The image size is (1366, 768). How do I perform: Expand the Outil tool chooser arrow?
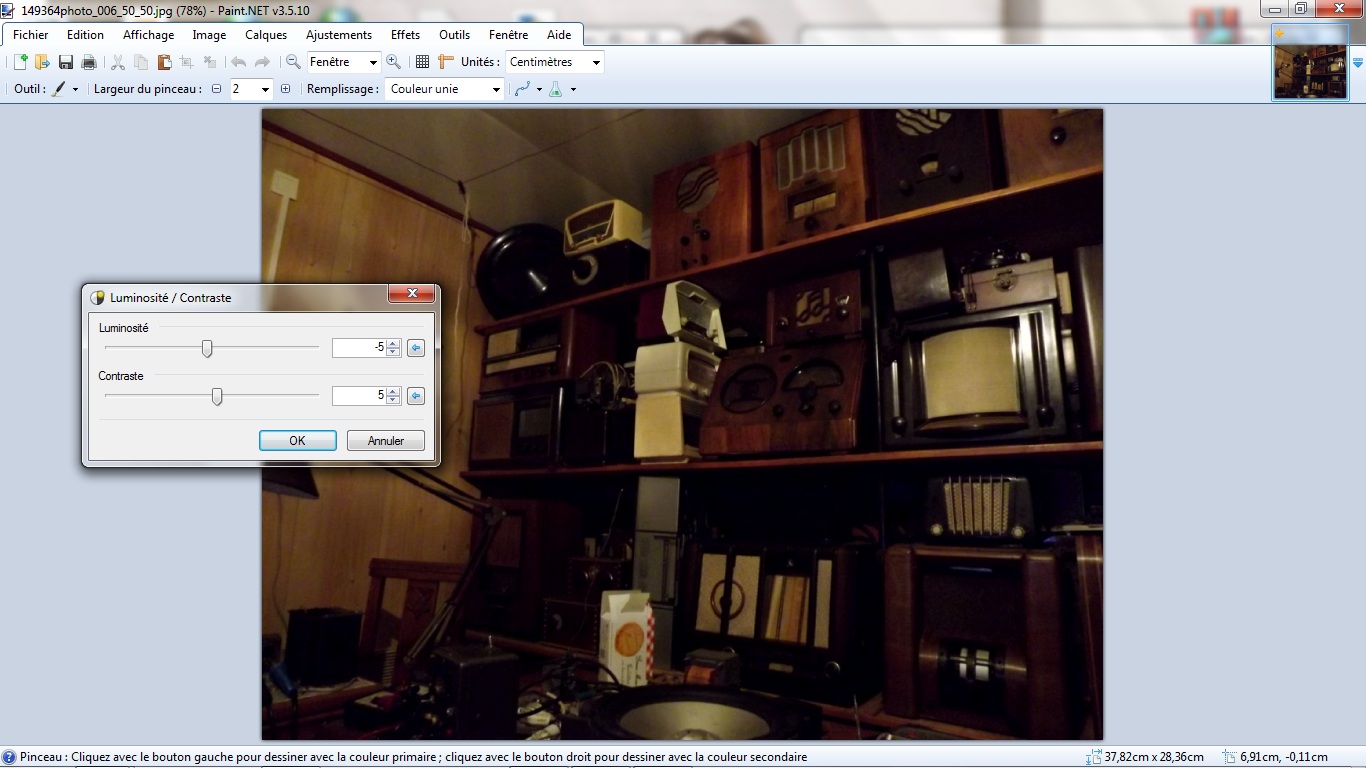[x=75, y=89]
